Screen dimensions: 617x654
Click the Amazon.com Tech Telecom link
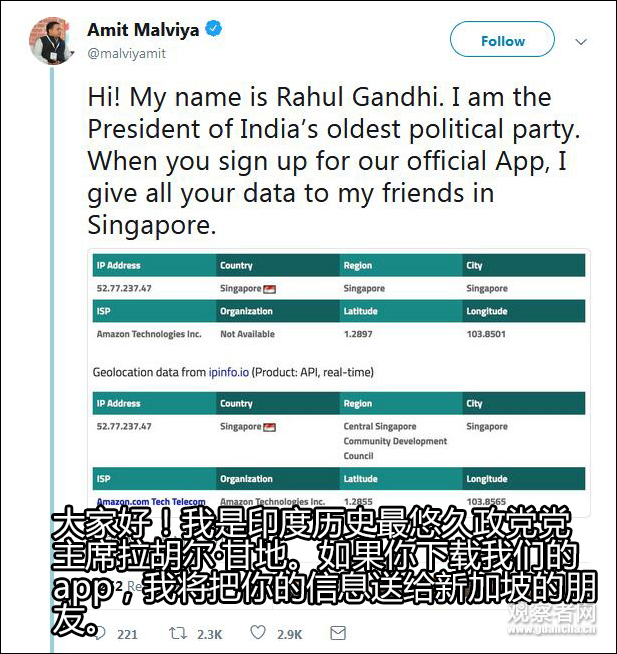pyautogui.click(x=151, y=501)
